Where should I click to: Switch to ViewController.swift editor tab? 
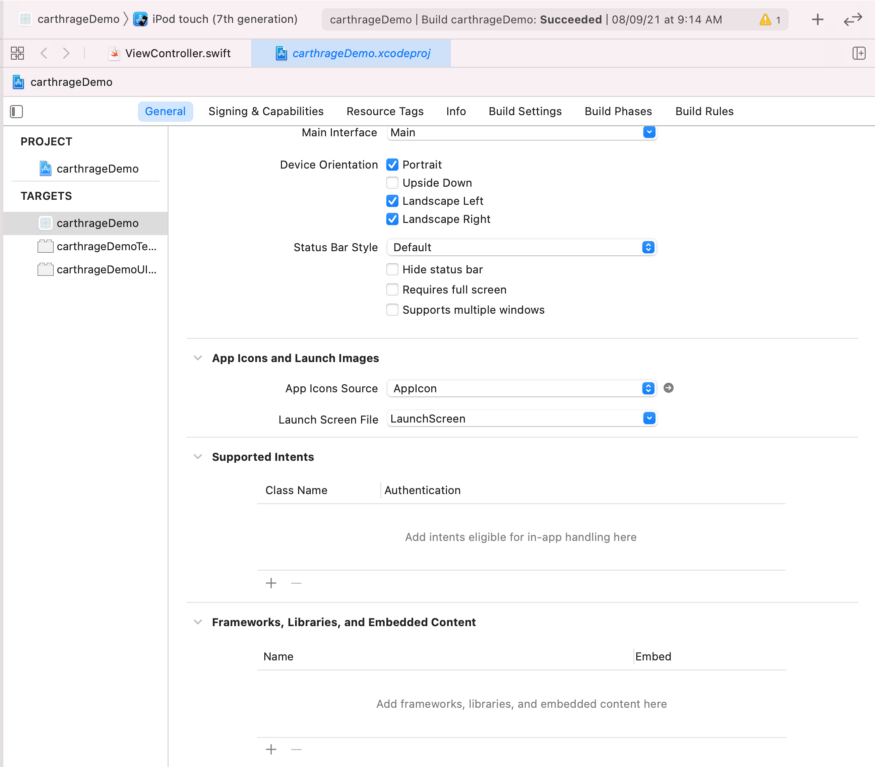(170, 54)
